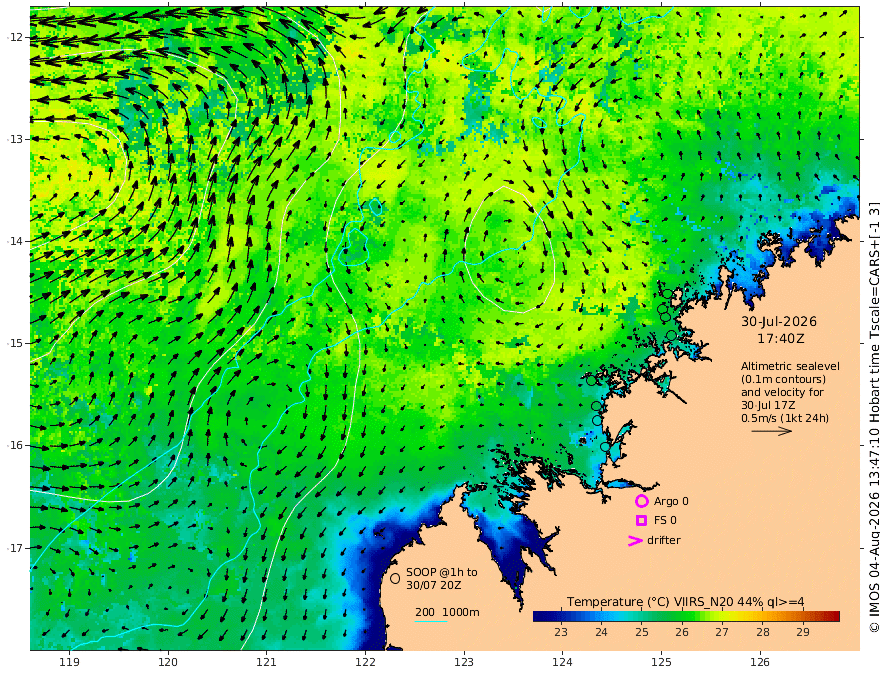Click the magenta drifter arrowhead legend icon
Viewport: 880px width, 680px height.
[x=635, y=541]
